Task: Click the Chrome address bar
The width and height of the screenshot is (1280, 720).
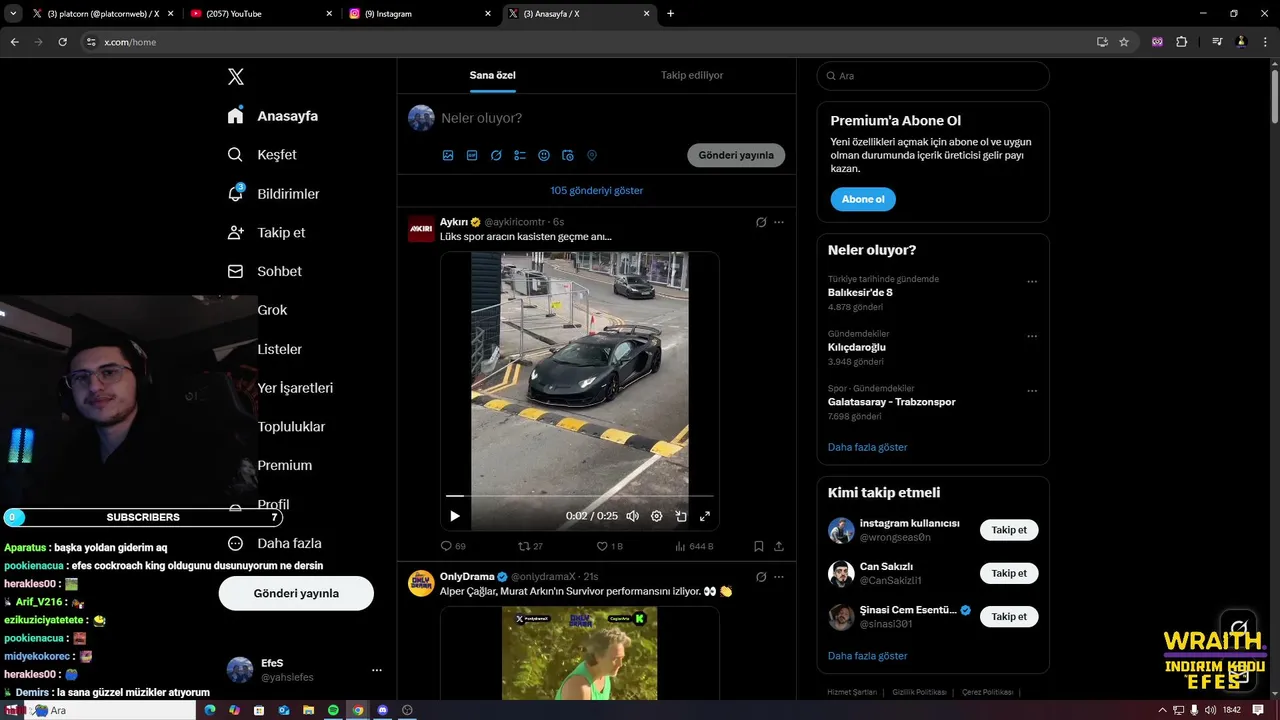Action: pyautogui.click(x=590, y=42)
